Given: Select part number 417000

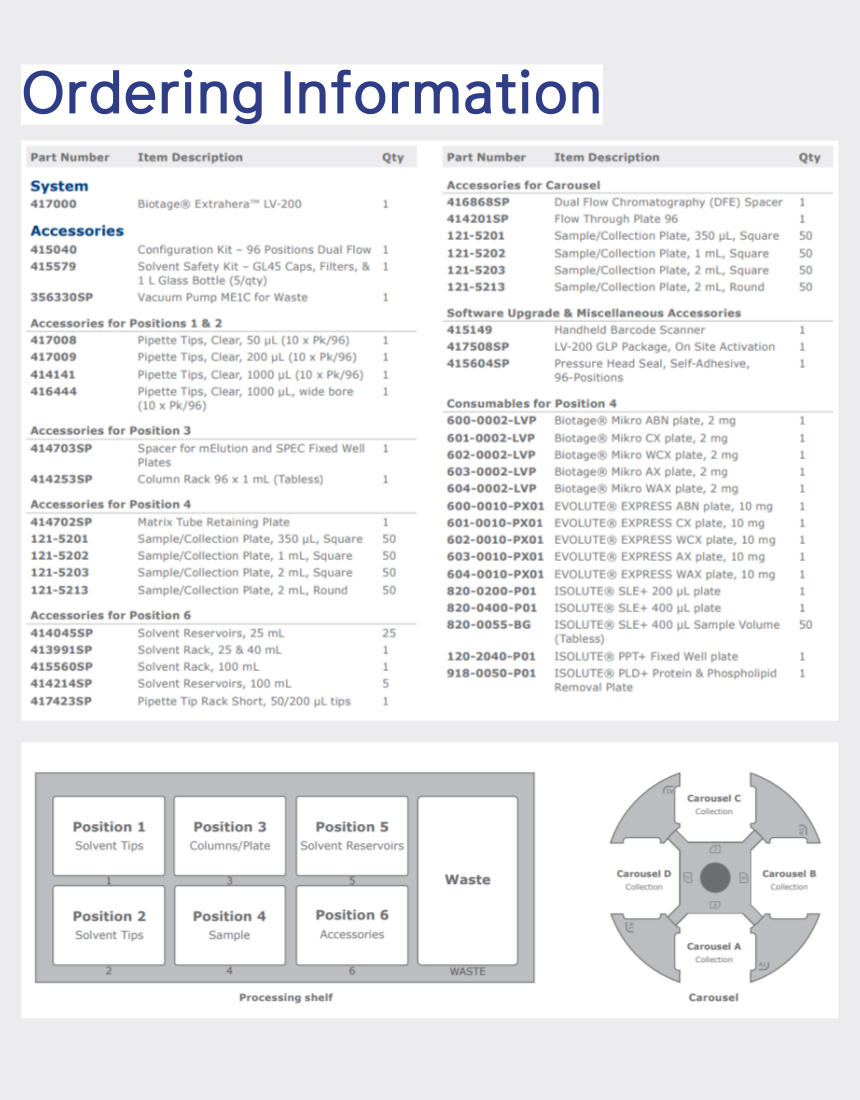Looking at the screenshot, I should tap(54, 204).
